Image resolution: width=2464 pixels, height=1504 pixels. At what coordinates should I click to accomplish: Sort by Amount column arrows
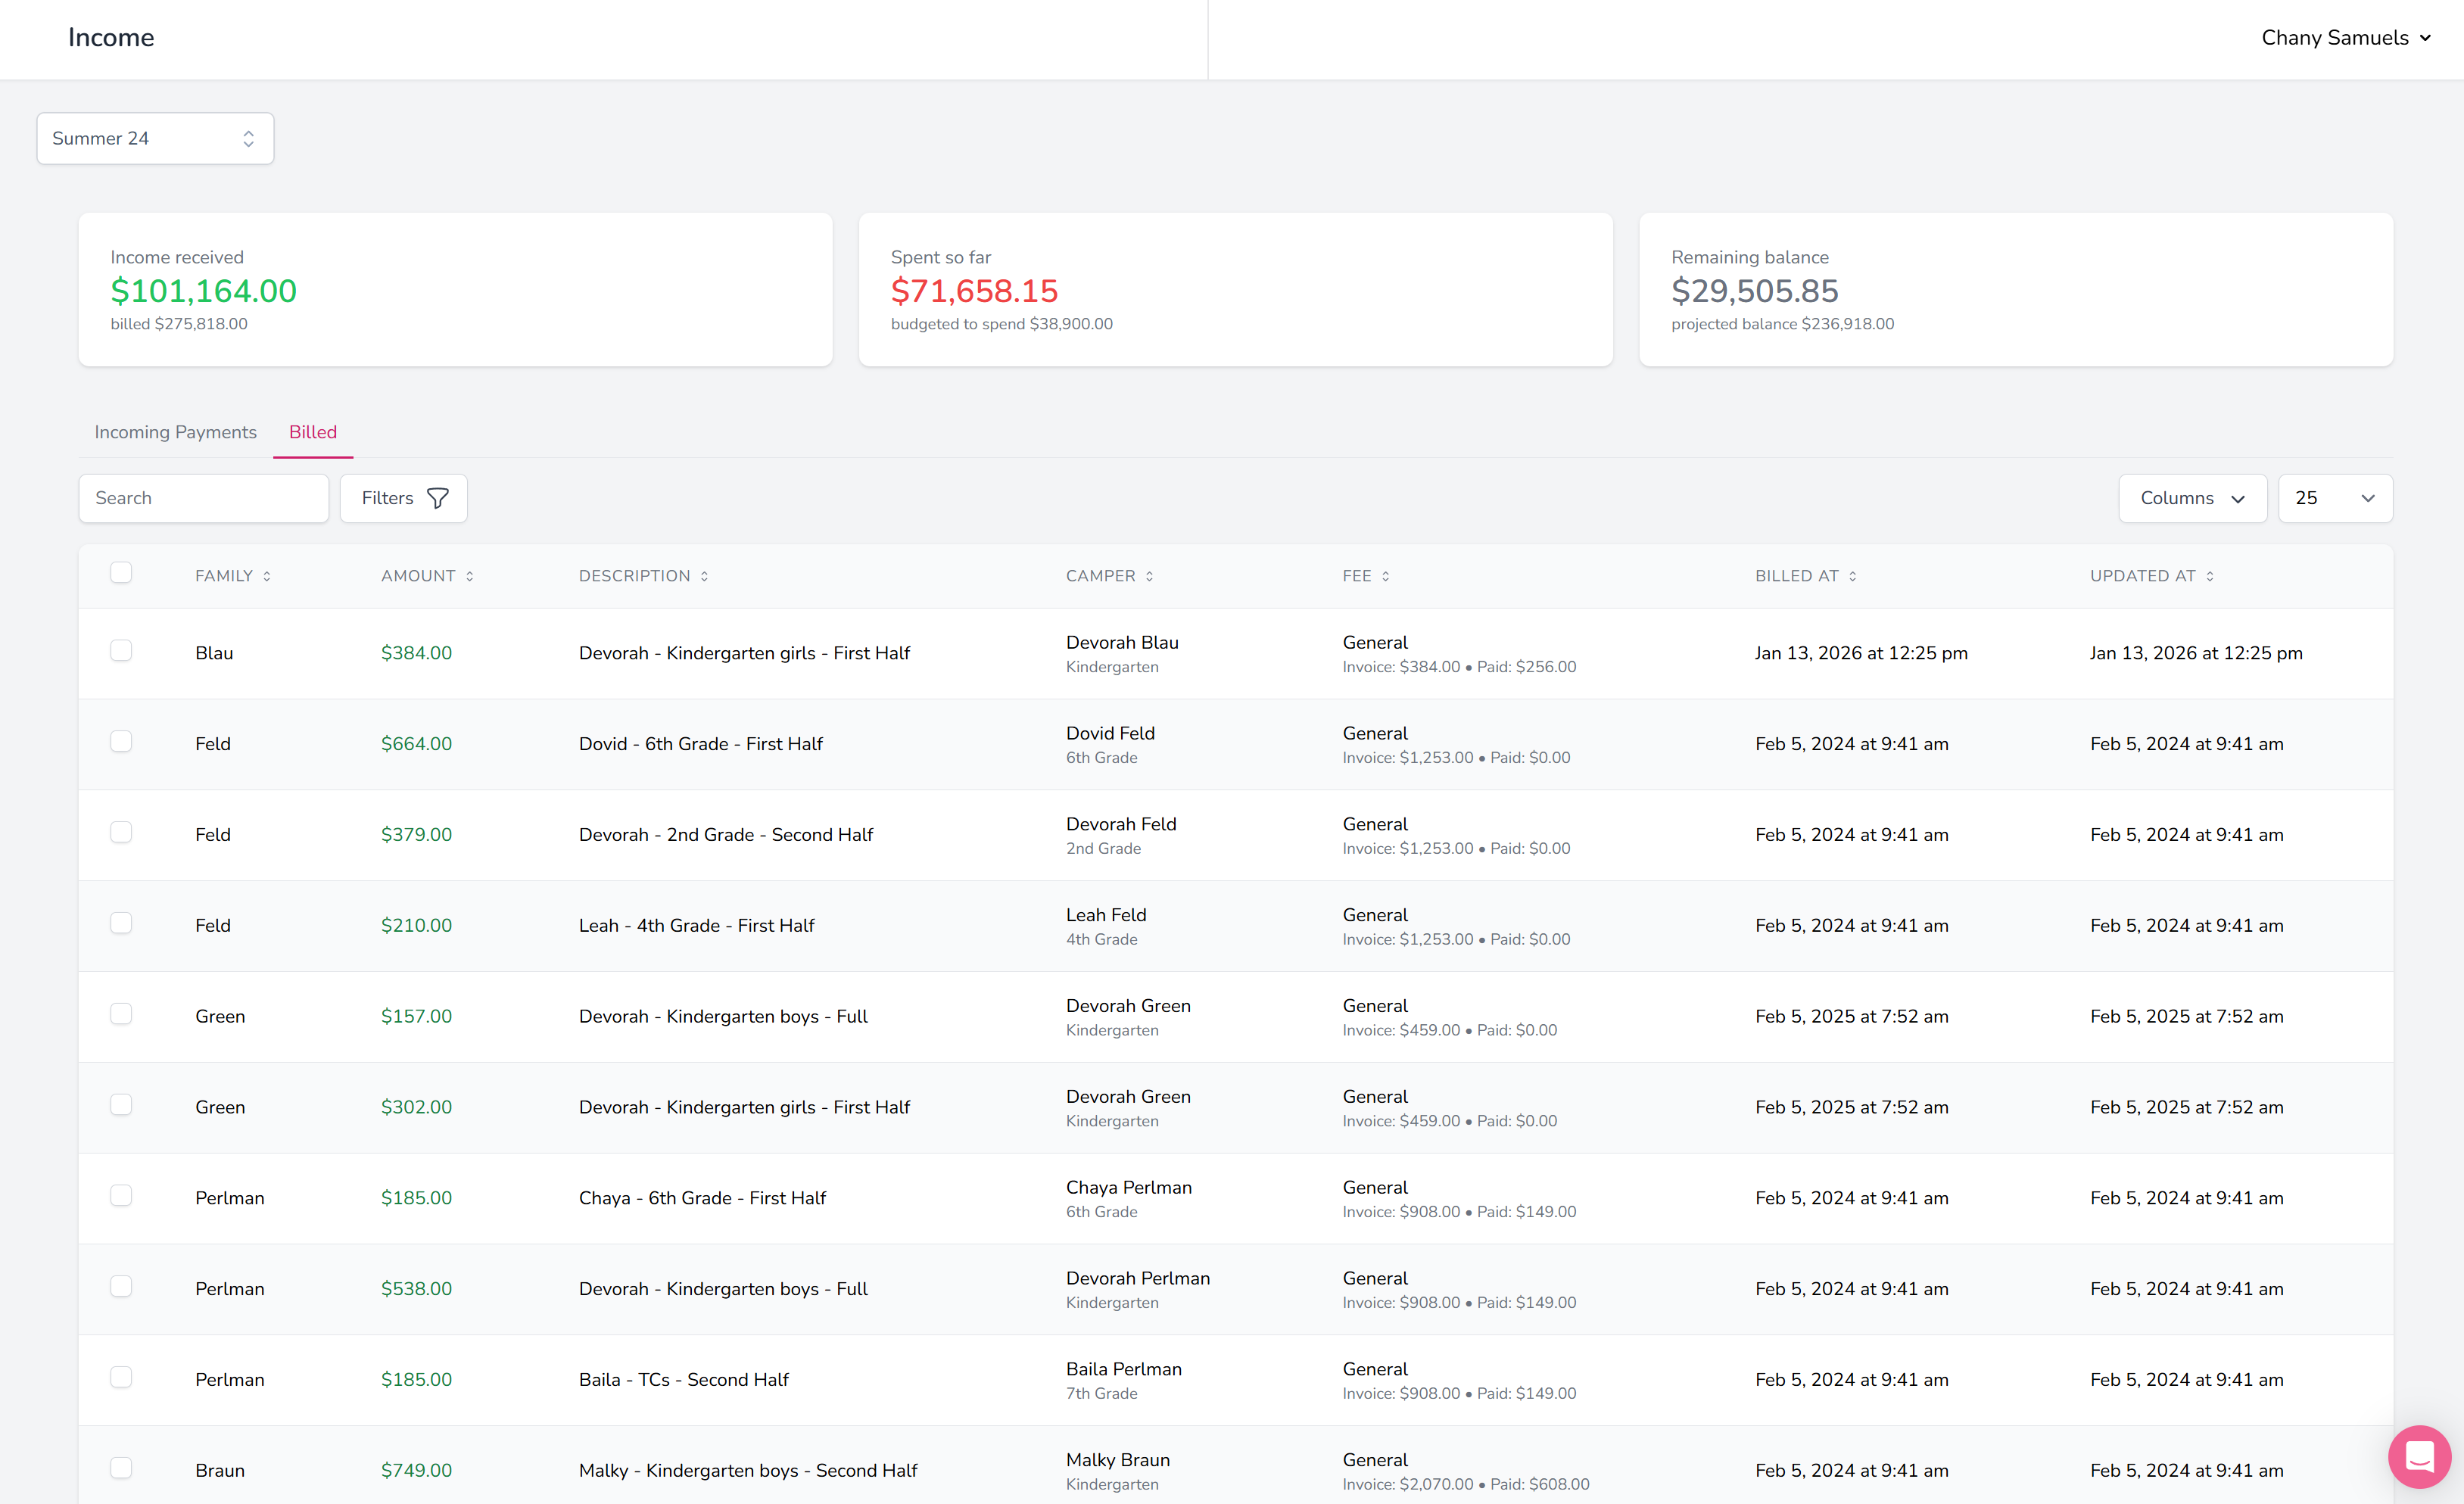point(470,576)
